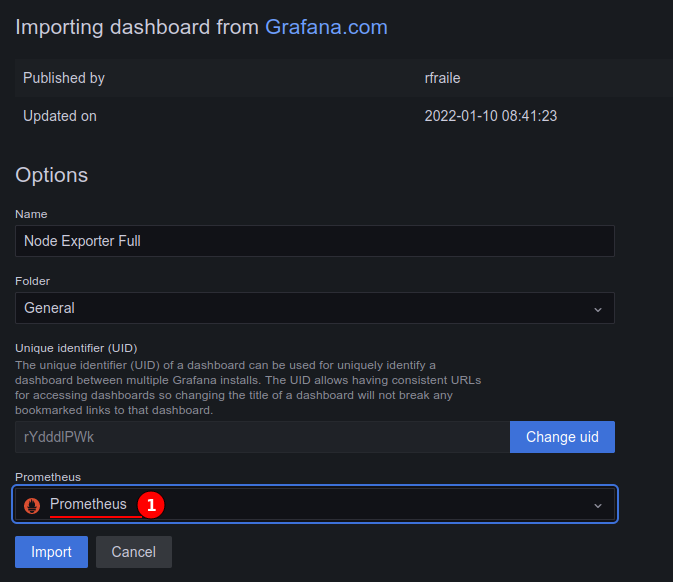Select the publisher name rfraile

[x=443, y=78]
